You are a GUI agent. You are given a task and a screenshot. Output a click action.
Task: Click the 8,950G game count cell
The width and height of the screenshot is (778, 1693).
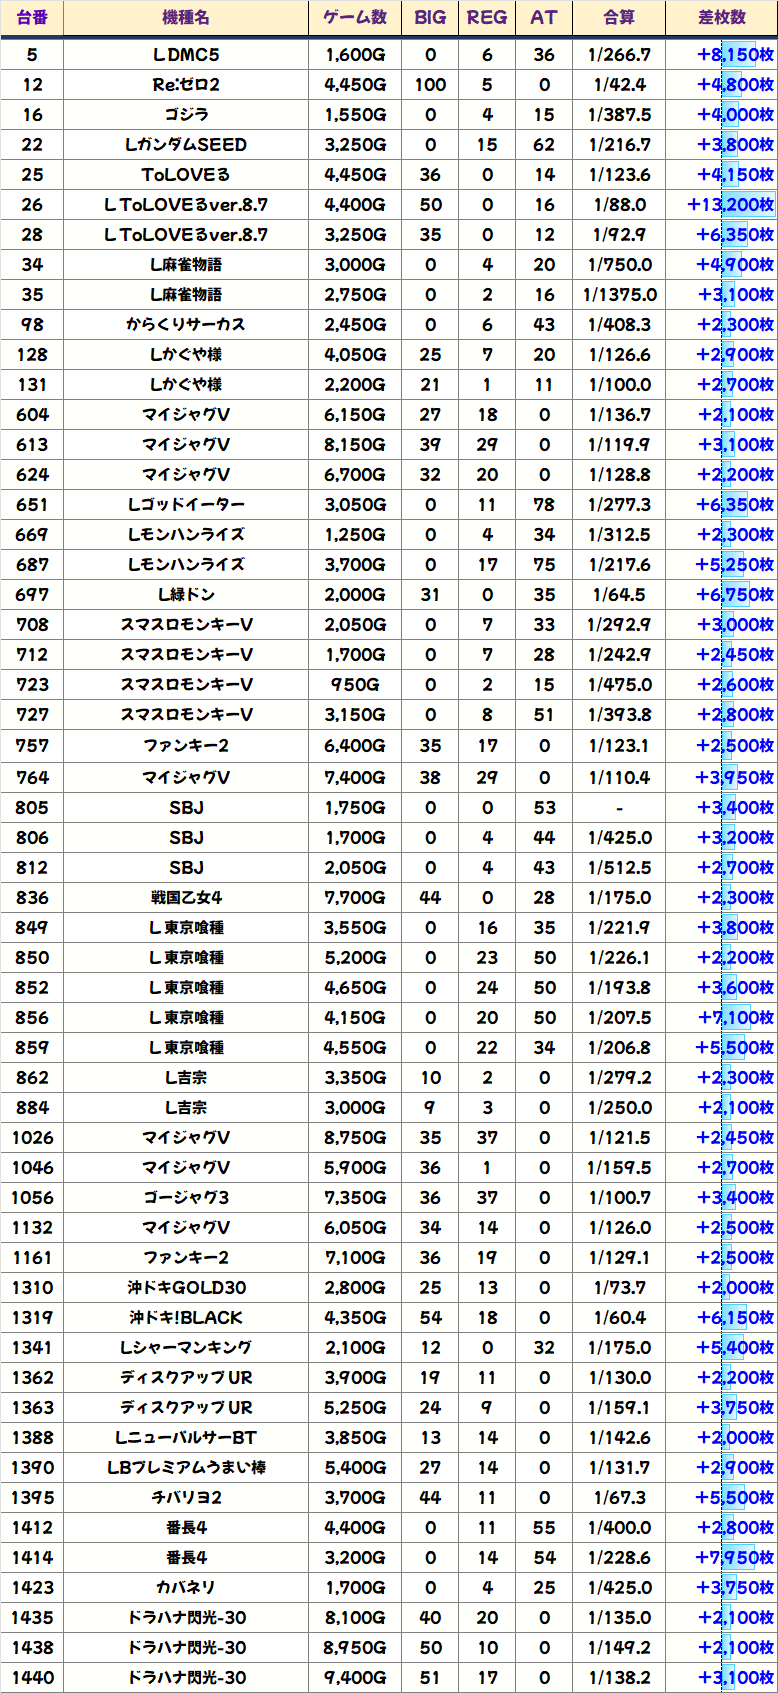click(x=355, y=1647)
